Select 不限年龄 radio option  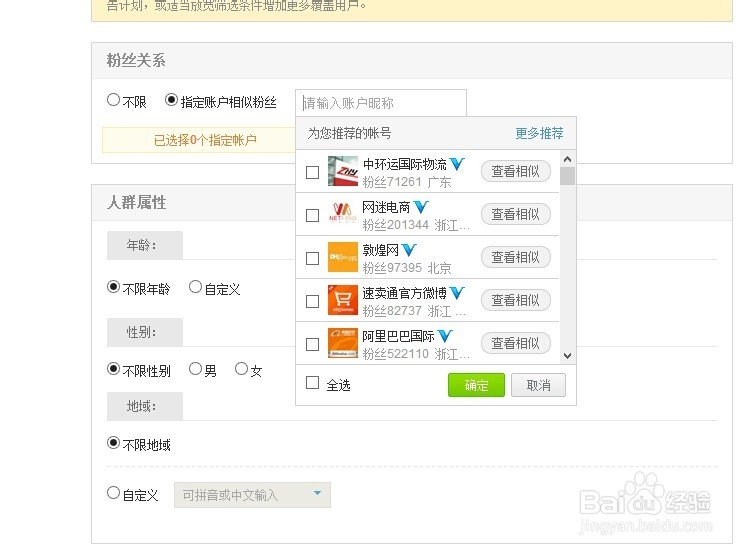tap(113, 287)
